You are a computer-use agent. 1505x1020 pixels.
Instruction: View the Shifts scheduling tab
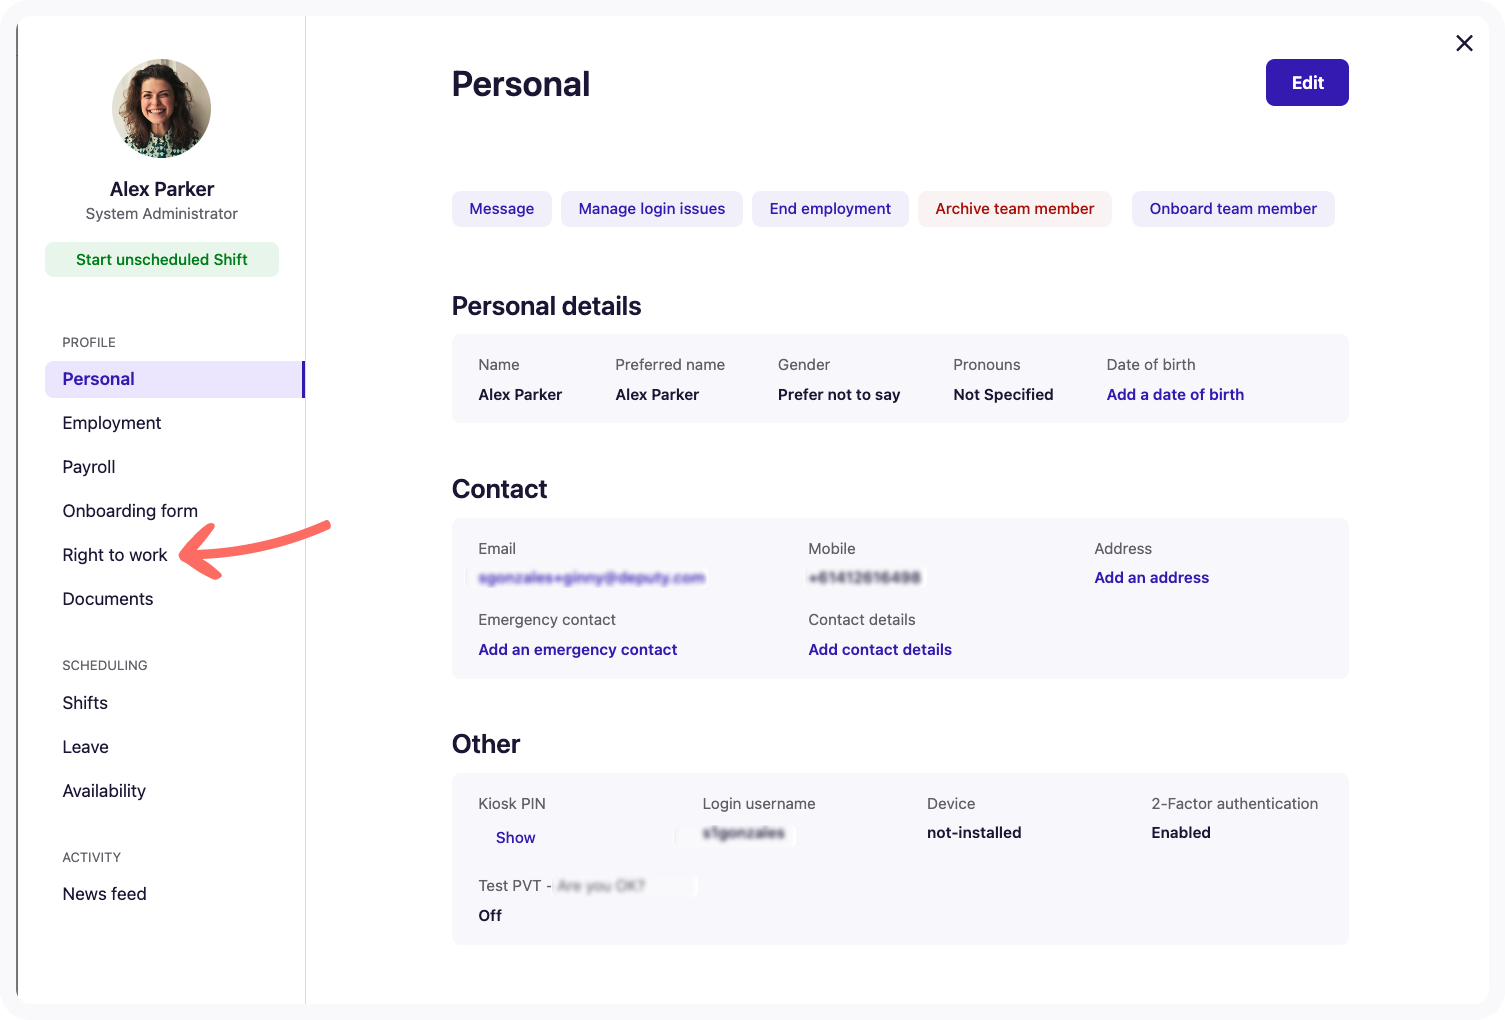85,703
